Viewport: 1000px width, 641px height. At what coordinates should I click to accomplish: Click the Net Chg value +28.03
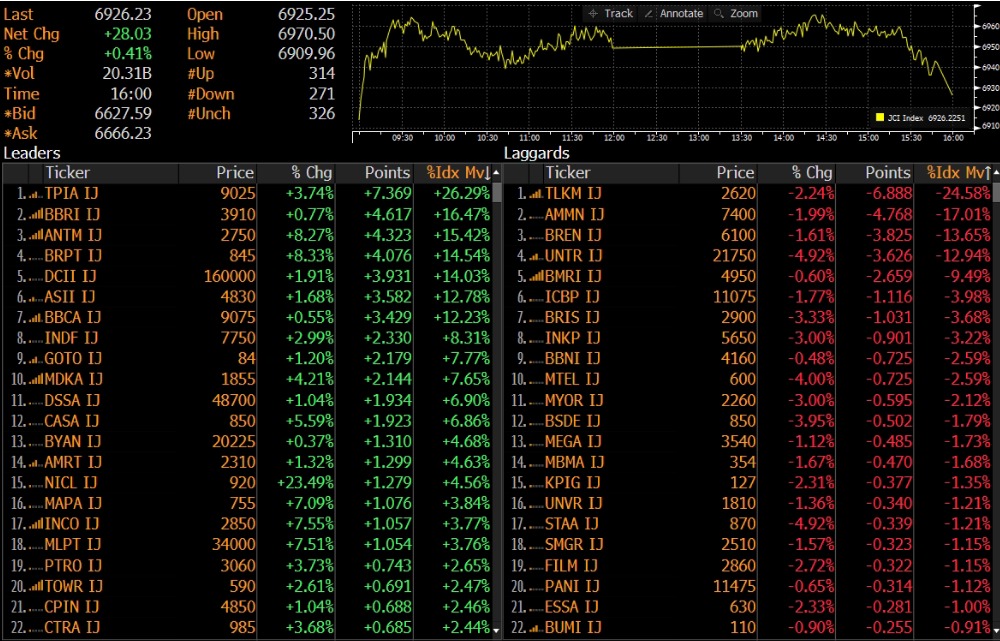point(128,34)
